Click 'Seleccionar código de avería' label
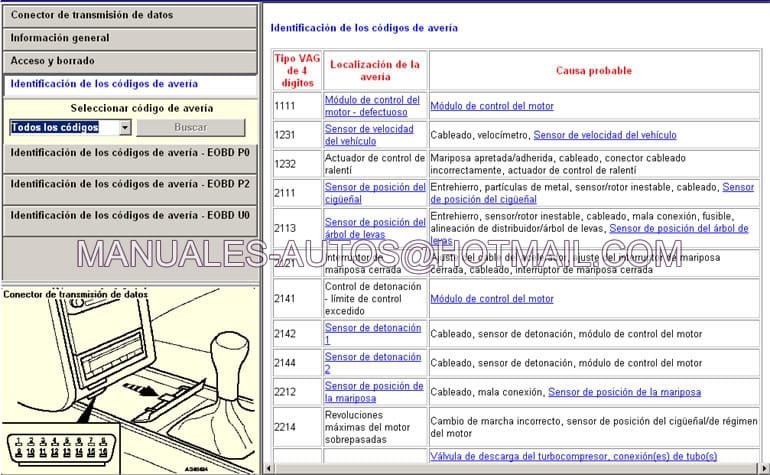 tap(142, 108)
